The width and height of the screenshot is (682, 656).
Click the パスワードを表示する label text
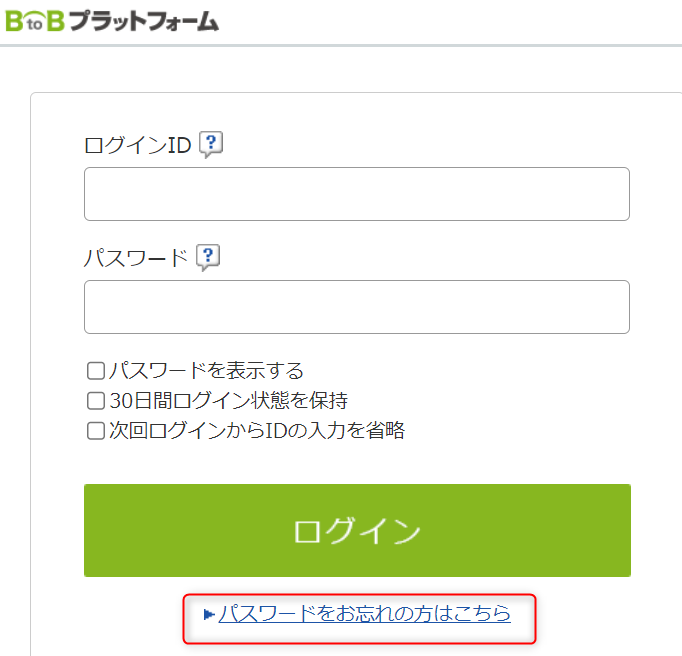[206, 372]
